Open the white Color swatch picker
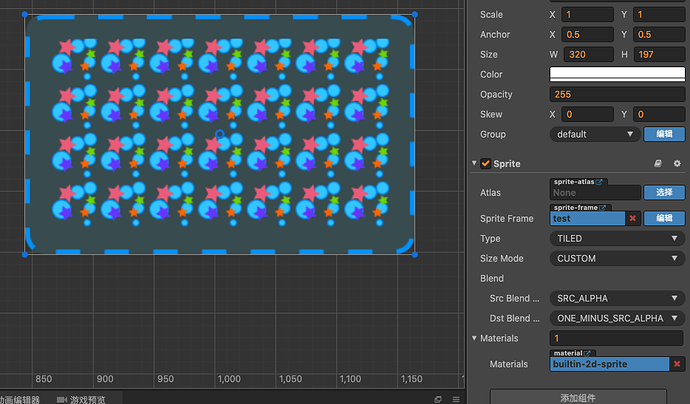 tap(617, 74)
